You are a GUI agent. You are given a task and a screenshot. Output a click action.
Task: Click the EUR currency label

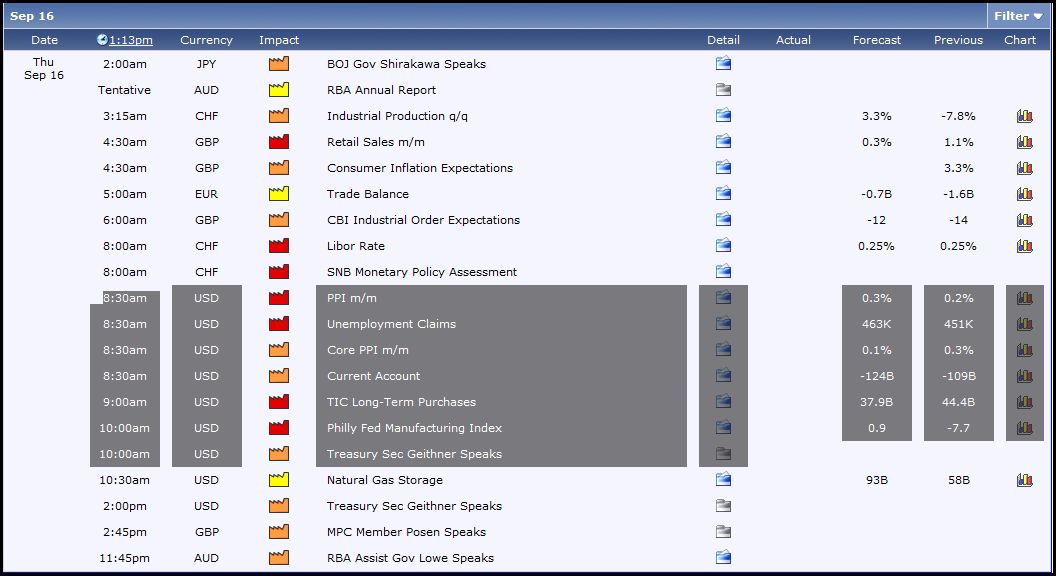206,194
